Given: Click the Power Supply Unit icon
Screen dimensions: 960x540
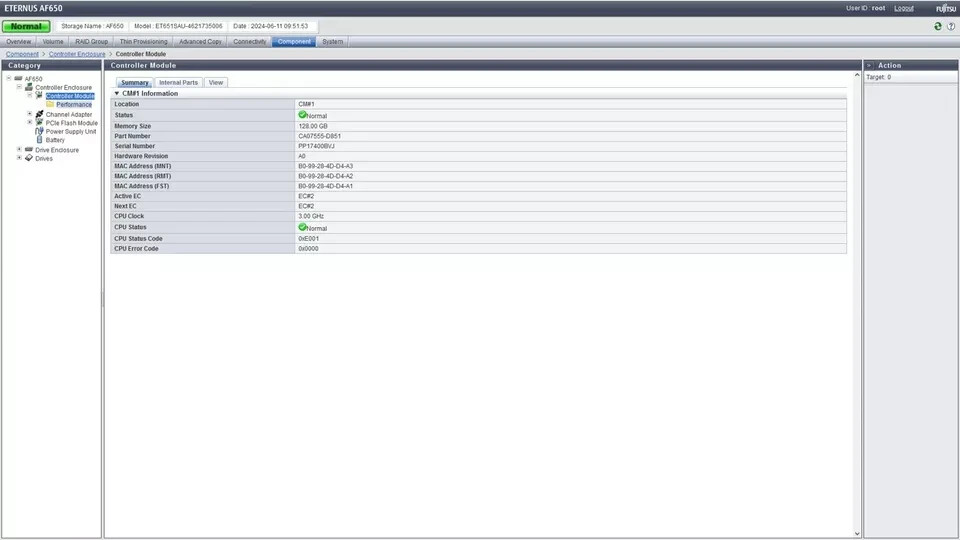Looking at the screenshot, I should [x=39, y=131].
